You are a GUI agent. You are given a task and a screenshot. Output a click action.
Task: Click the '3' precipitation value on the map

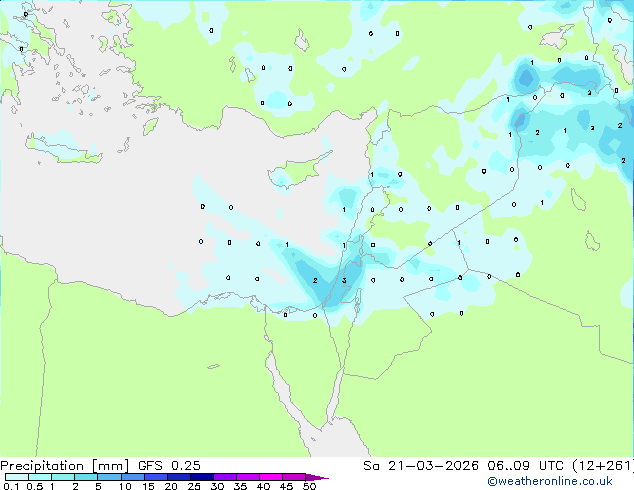point(344,281)
